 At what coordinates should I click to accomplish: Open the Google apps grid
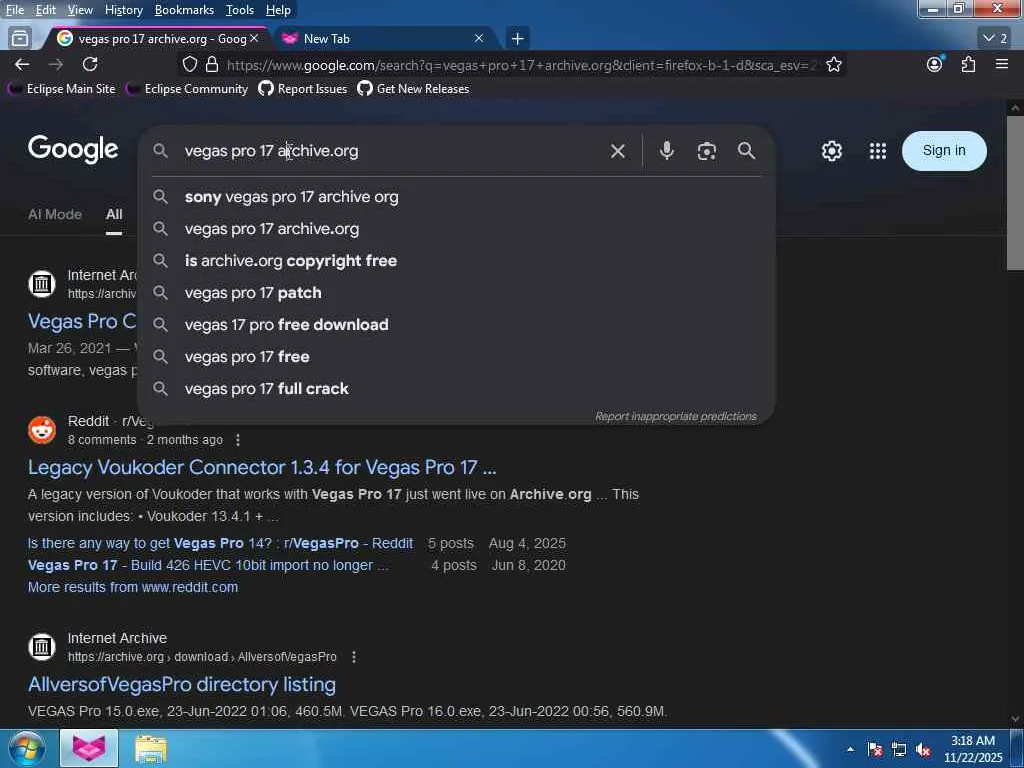point(878,151)
